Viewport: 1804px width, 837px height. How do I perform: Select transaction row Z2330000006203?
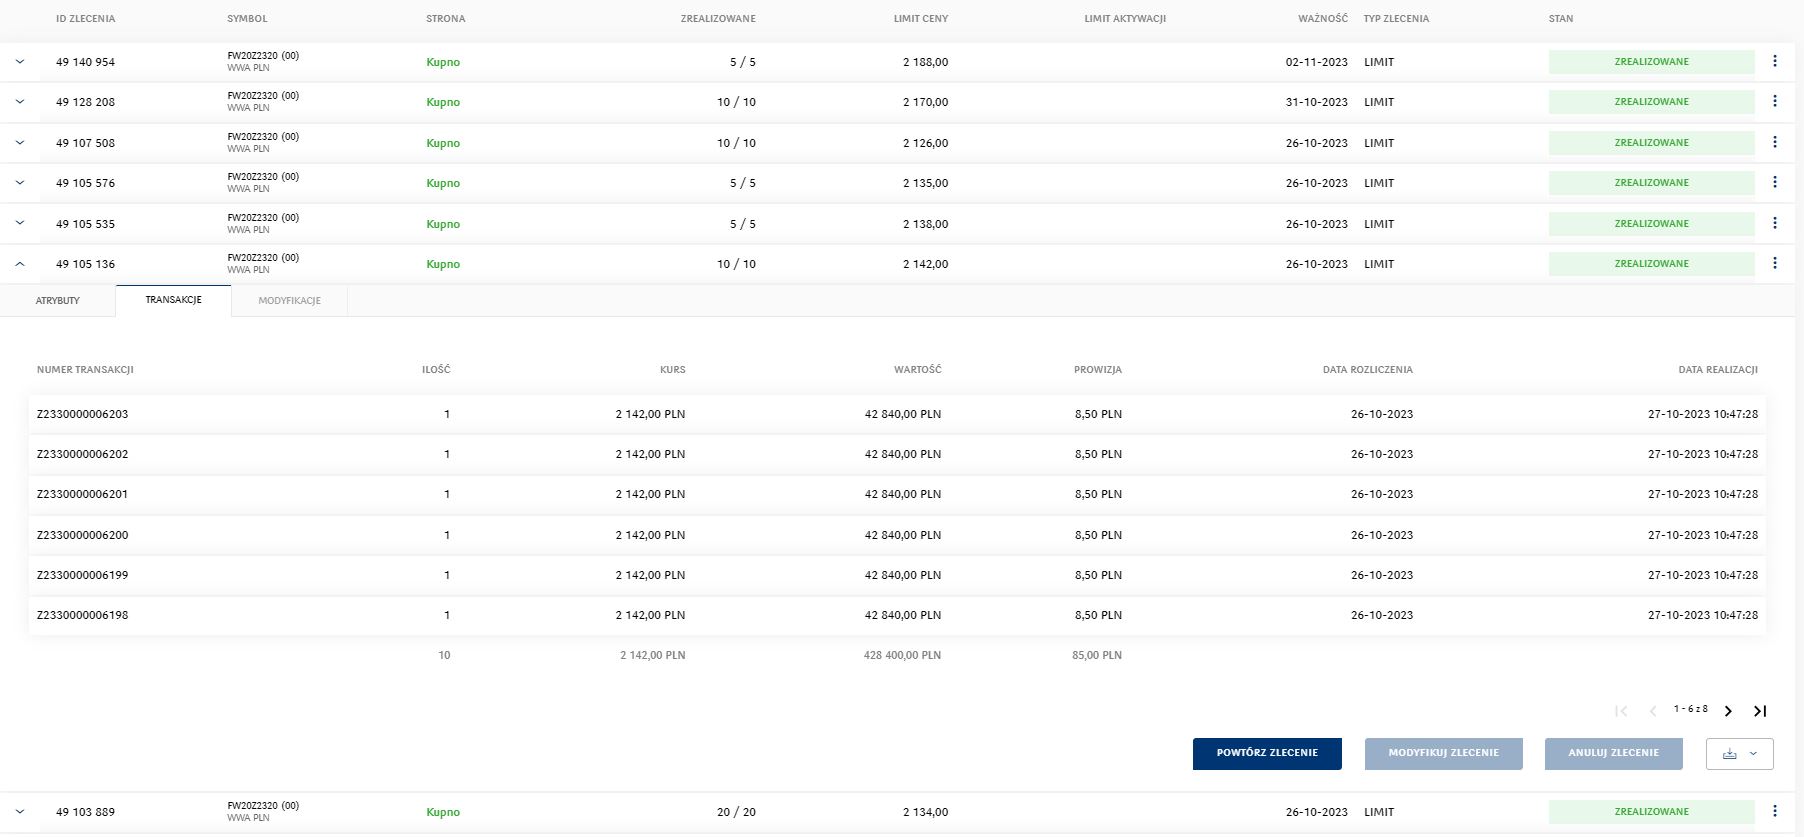[x=83, y=414]
